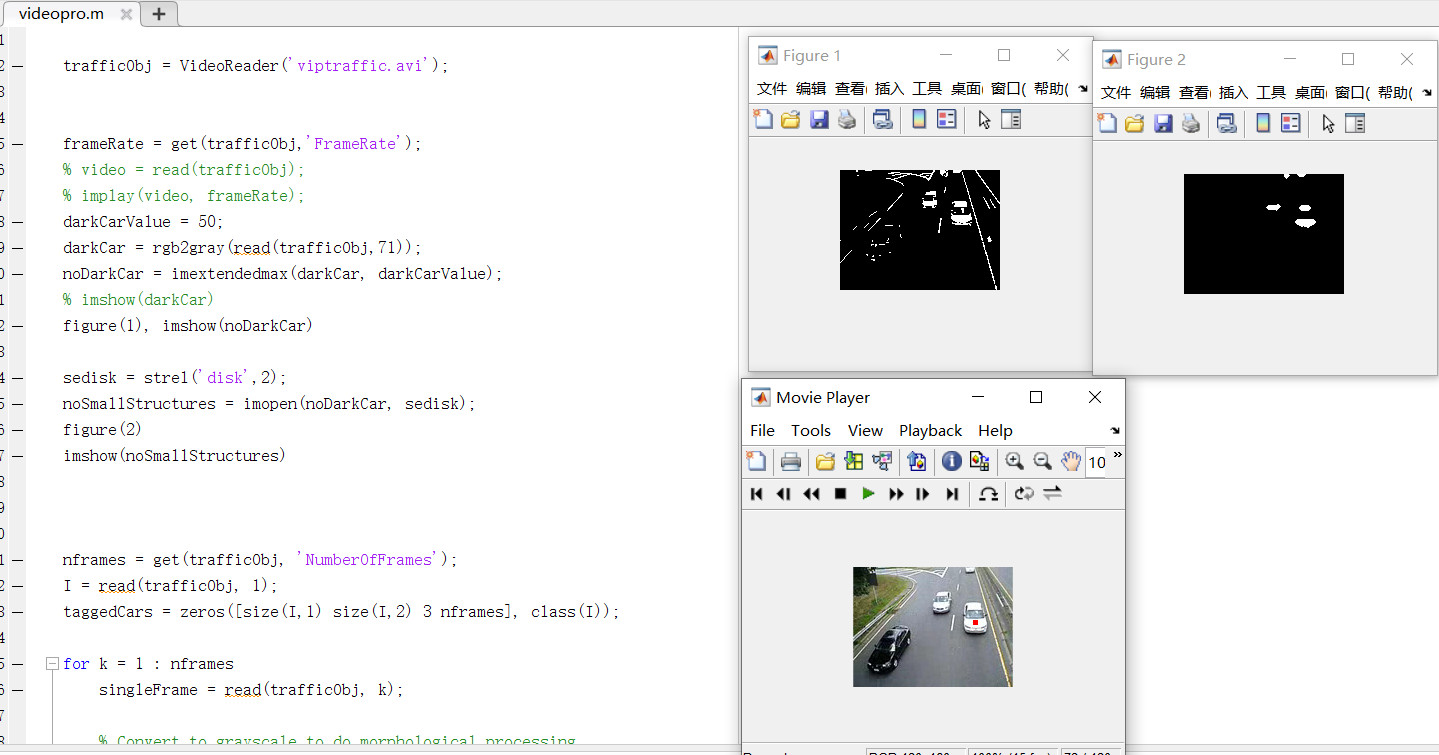Viewport: 1439px width, 755px height.
Task: Click green Play button in Movie Player
Action: point(868,494)
